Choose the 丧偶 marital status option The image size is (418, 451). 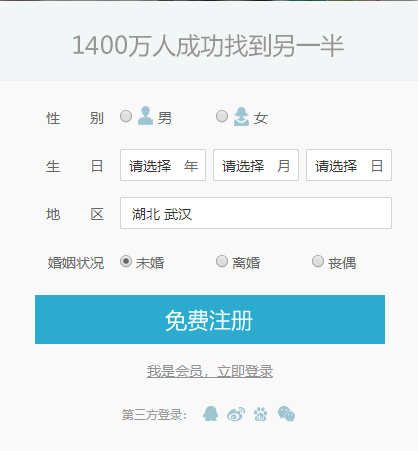[x=318, y=261]
